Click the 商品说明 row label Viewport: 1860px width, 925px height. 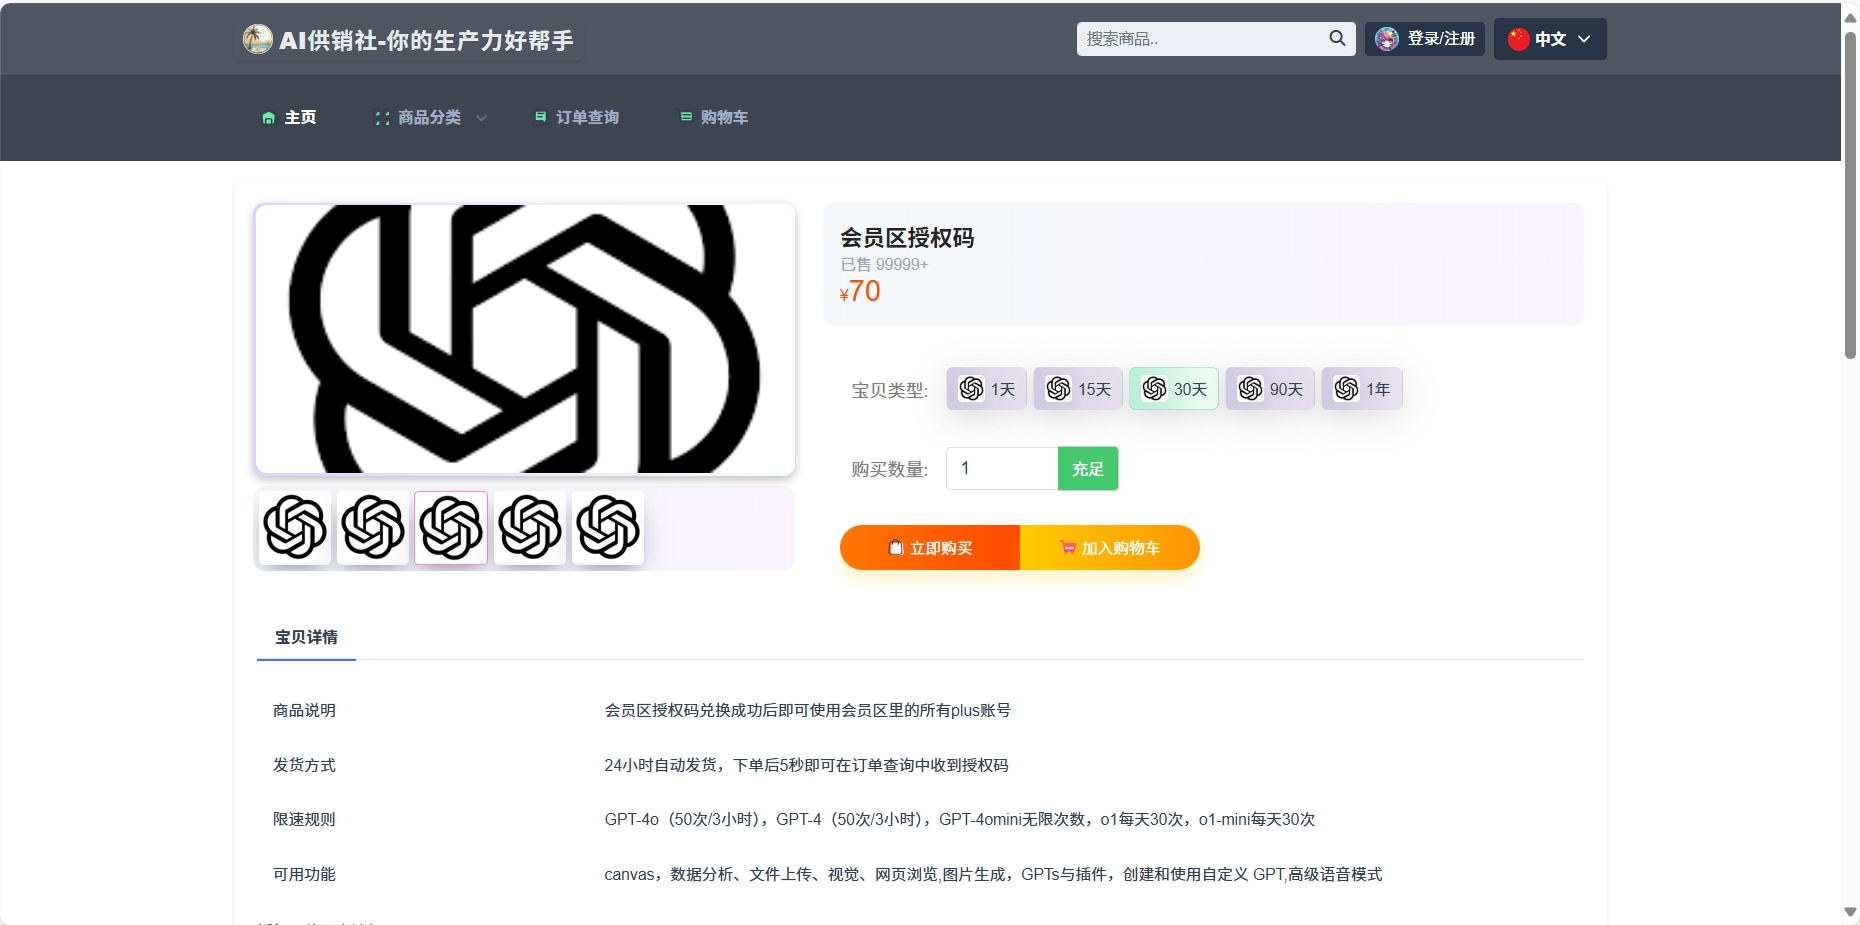tap(304, 710)
